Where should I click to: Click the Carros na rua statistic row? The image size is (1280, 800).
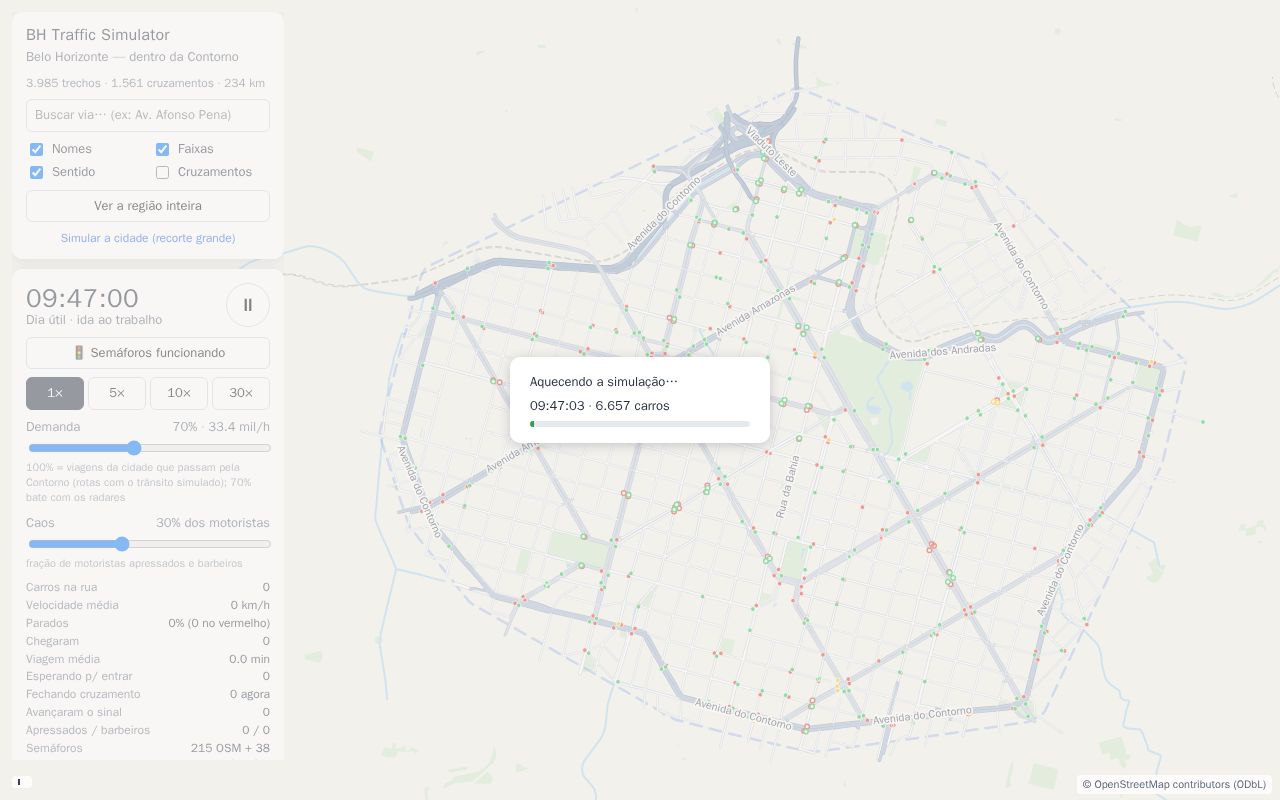point(148,587)
